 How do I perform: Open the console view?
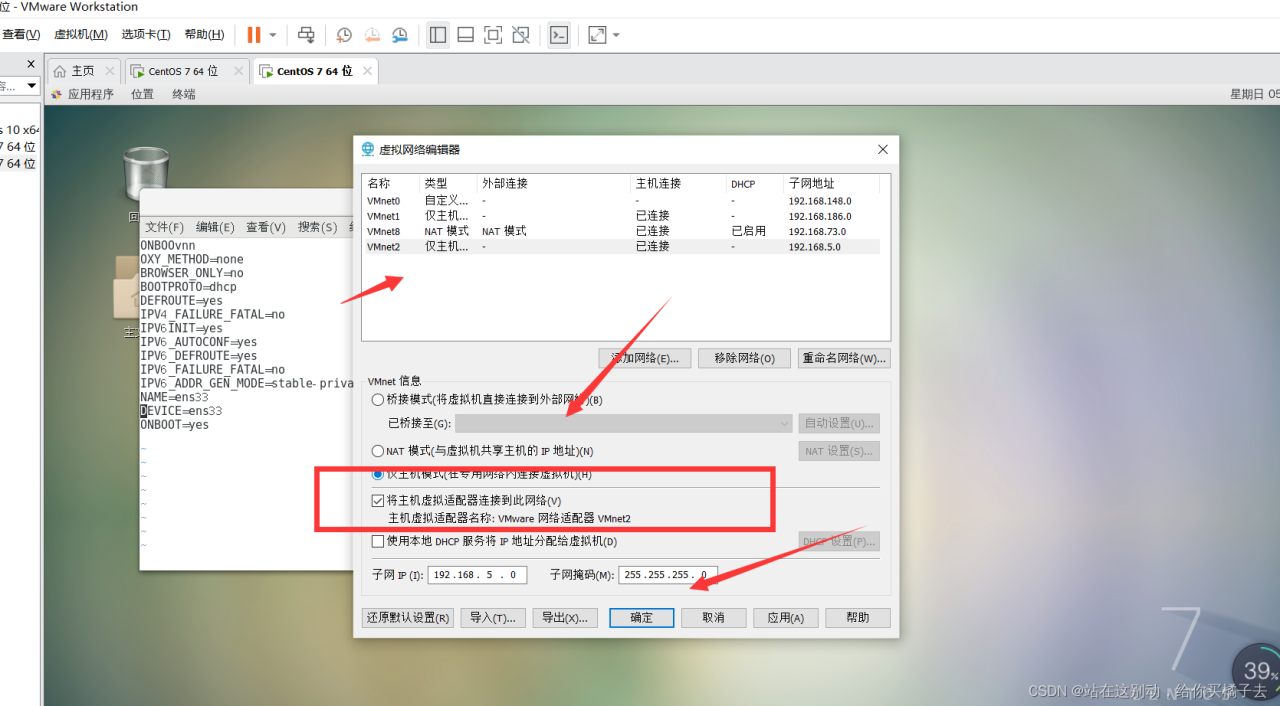tap(559, 35)
